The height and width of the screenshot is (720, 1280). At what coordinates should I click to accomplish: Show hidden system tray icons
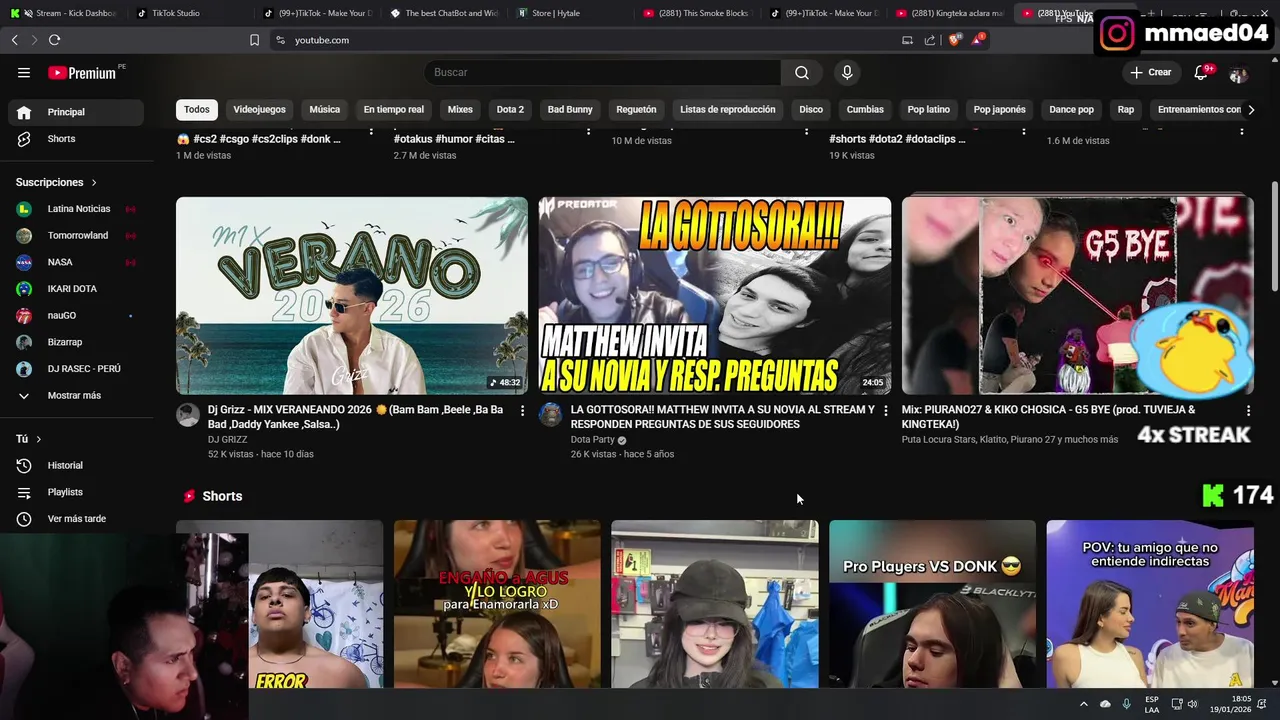click(1083, 704)
